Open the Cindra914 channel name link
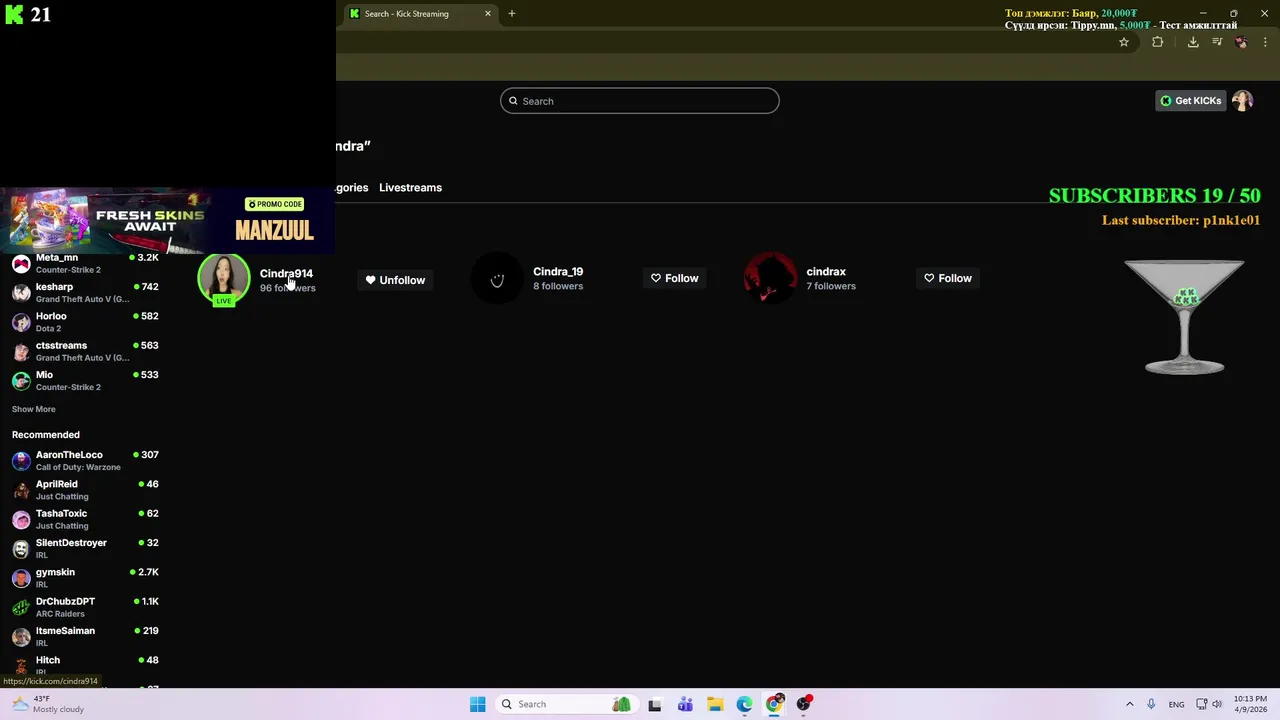Screen dimensions: 1280x720 click(286, 274)
